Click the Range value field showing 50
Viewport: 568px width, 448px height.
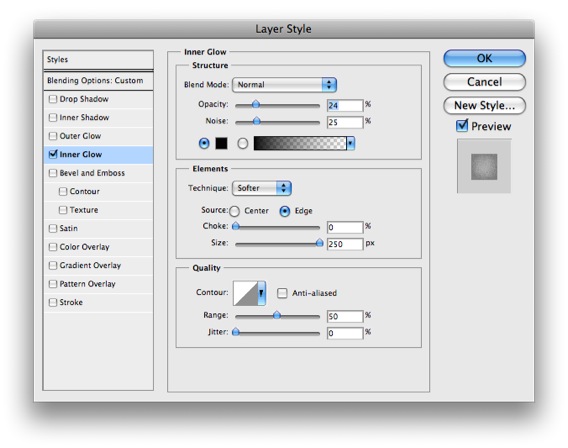tap(345, 316)
